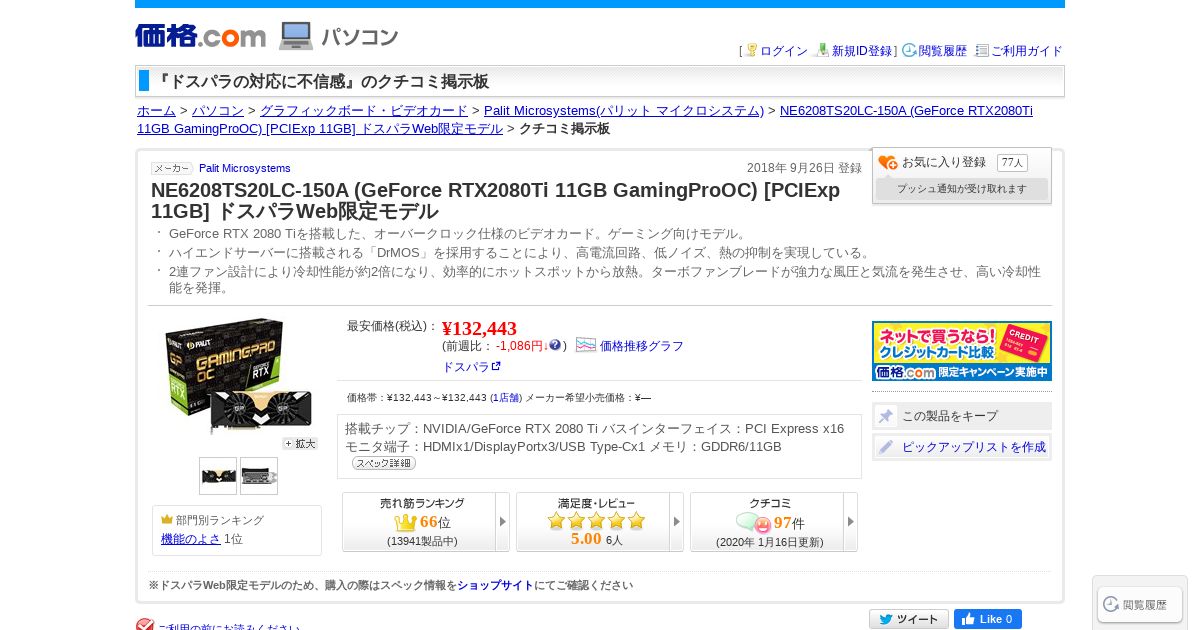
Task: Click the pencil pickup list icon
Action: pyautogui.click(x=886, y=447)
